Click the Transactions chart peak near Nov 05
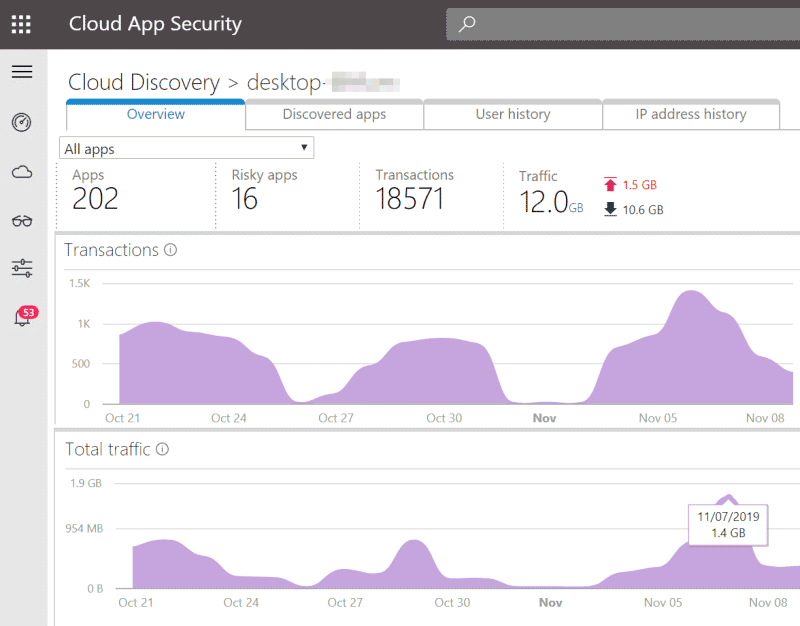The image size is (800, 626). [691, 291]
